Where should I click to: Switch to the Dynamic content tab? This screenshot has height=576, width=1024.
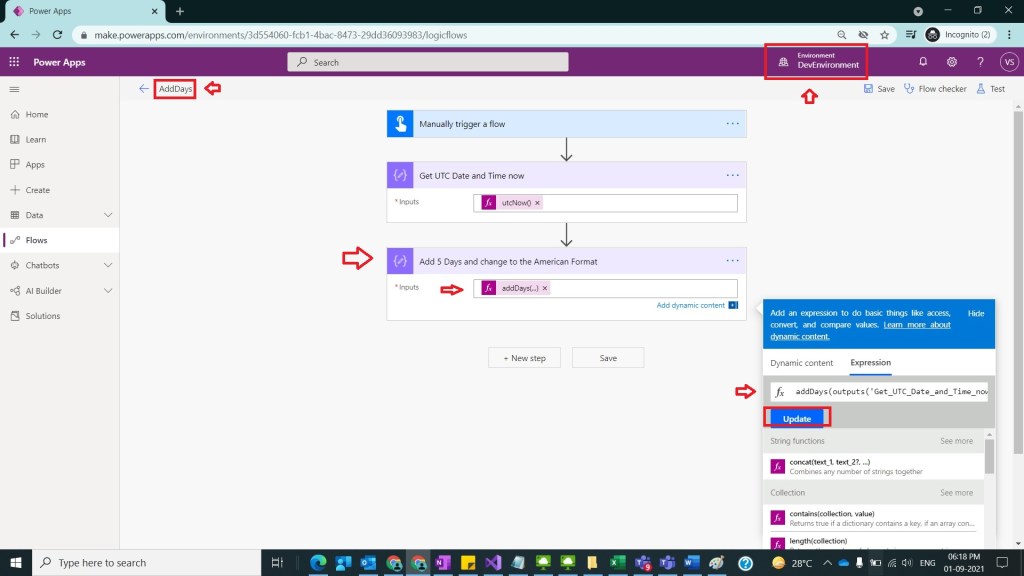pyautogui.click(x=801, y=363)
